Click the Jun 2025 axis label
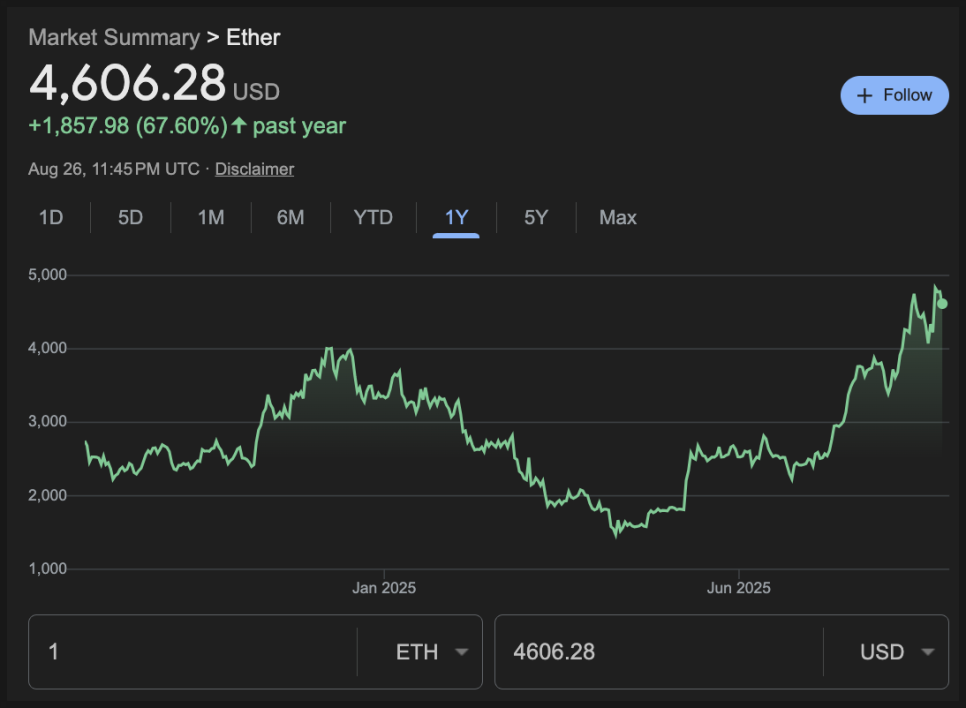Screen dimensions: 966x708 (739, 588)
